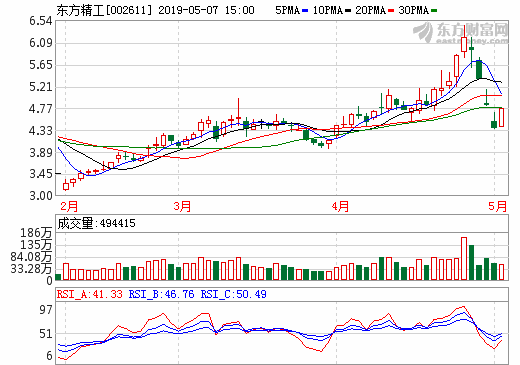Click the green 30PMA legend color swatch

pos(434,11)
